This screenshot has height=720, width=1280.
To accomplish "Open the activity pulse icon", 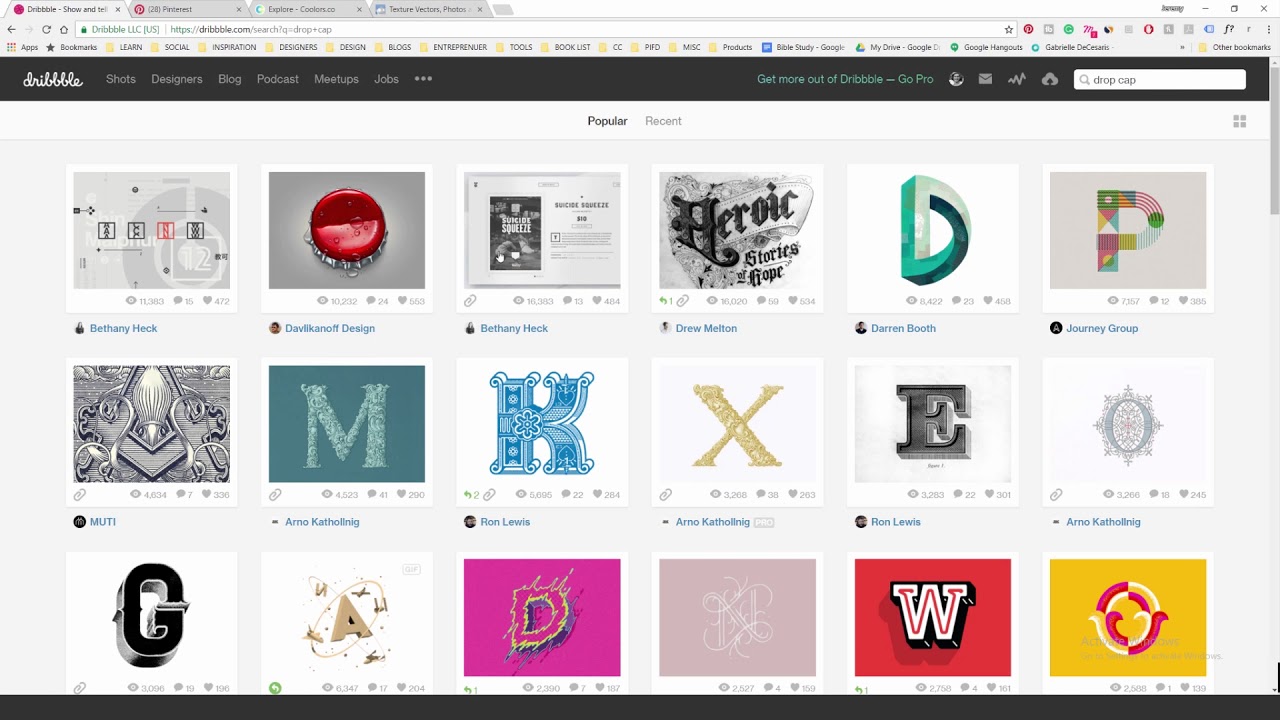I will tap(1017, 79).
